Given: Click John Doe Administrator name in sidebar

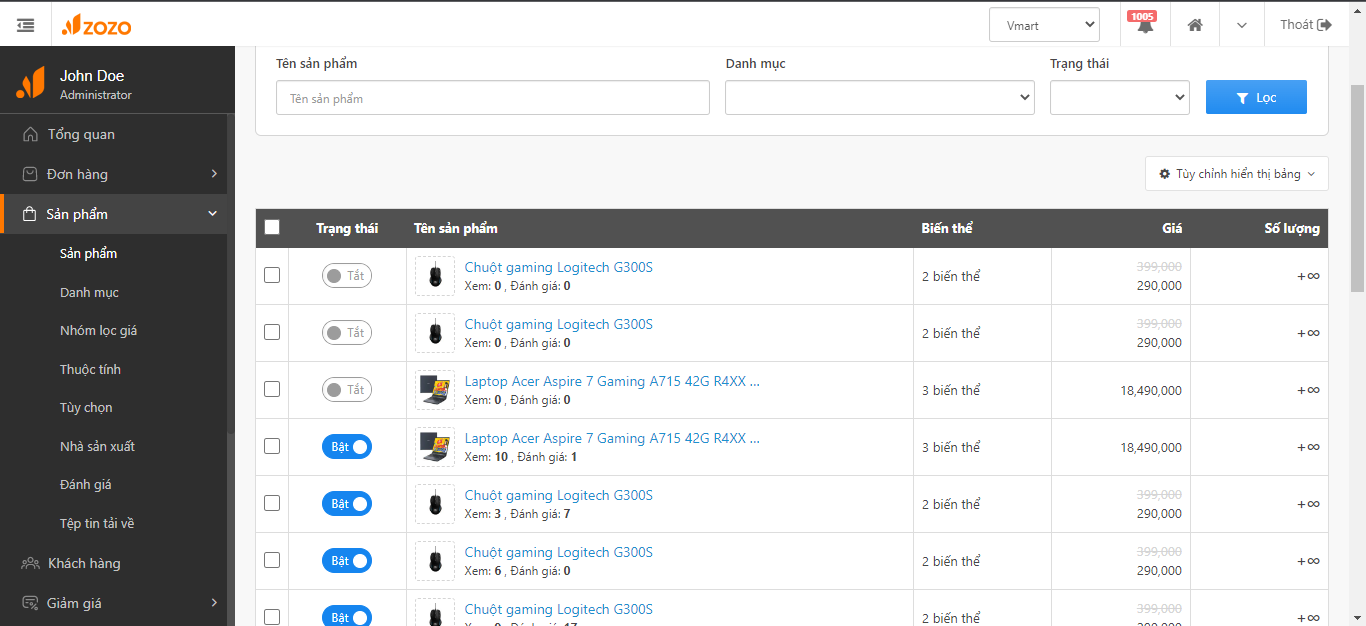Looking at the screenshot, I should click(96, 84).
